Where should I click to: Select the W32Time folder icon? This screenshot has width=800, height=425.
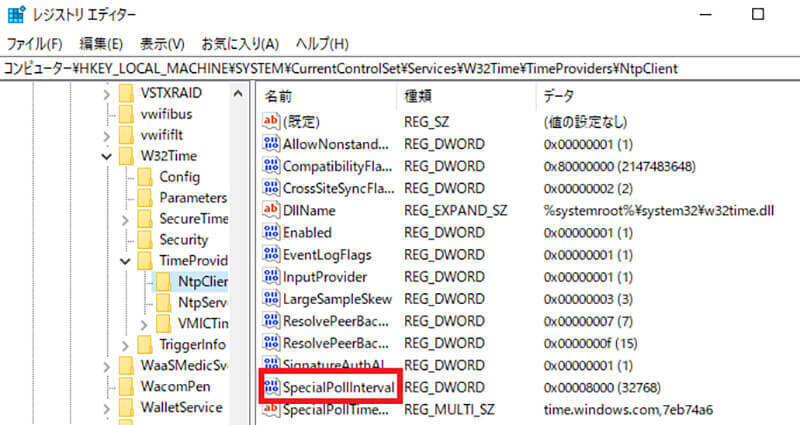click(x=126, y=156)
